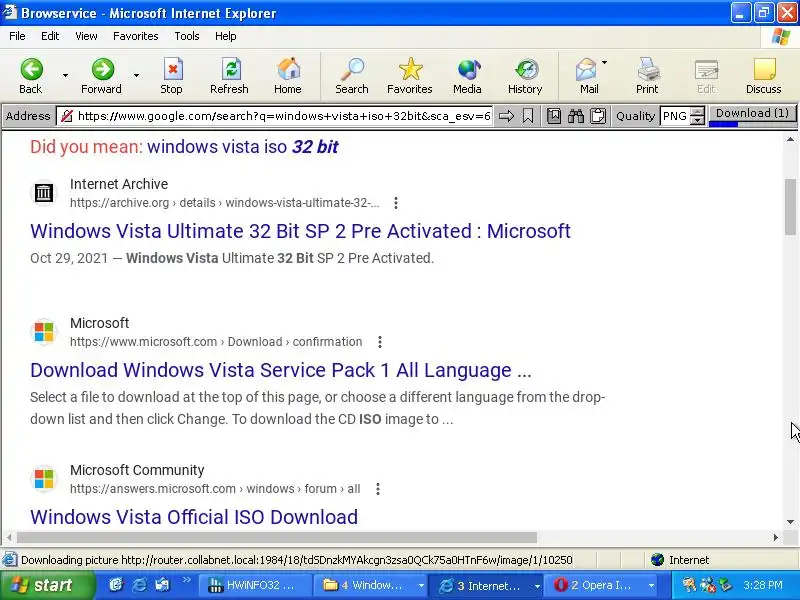Expand the Quick Launch overflow chevron
The width and height of the screenshot is (800, 600).
click(186, 580)
